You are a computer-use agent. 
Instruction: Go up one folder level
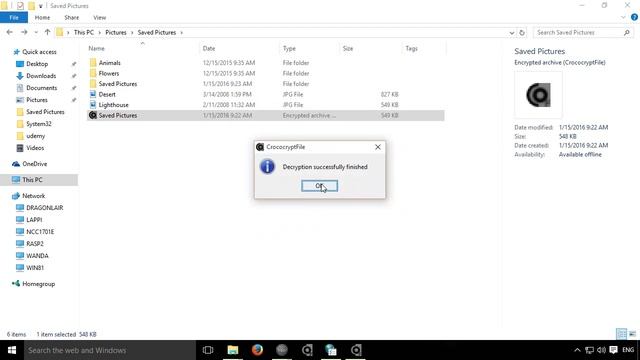pyautogui.click(x=47, y=32)
